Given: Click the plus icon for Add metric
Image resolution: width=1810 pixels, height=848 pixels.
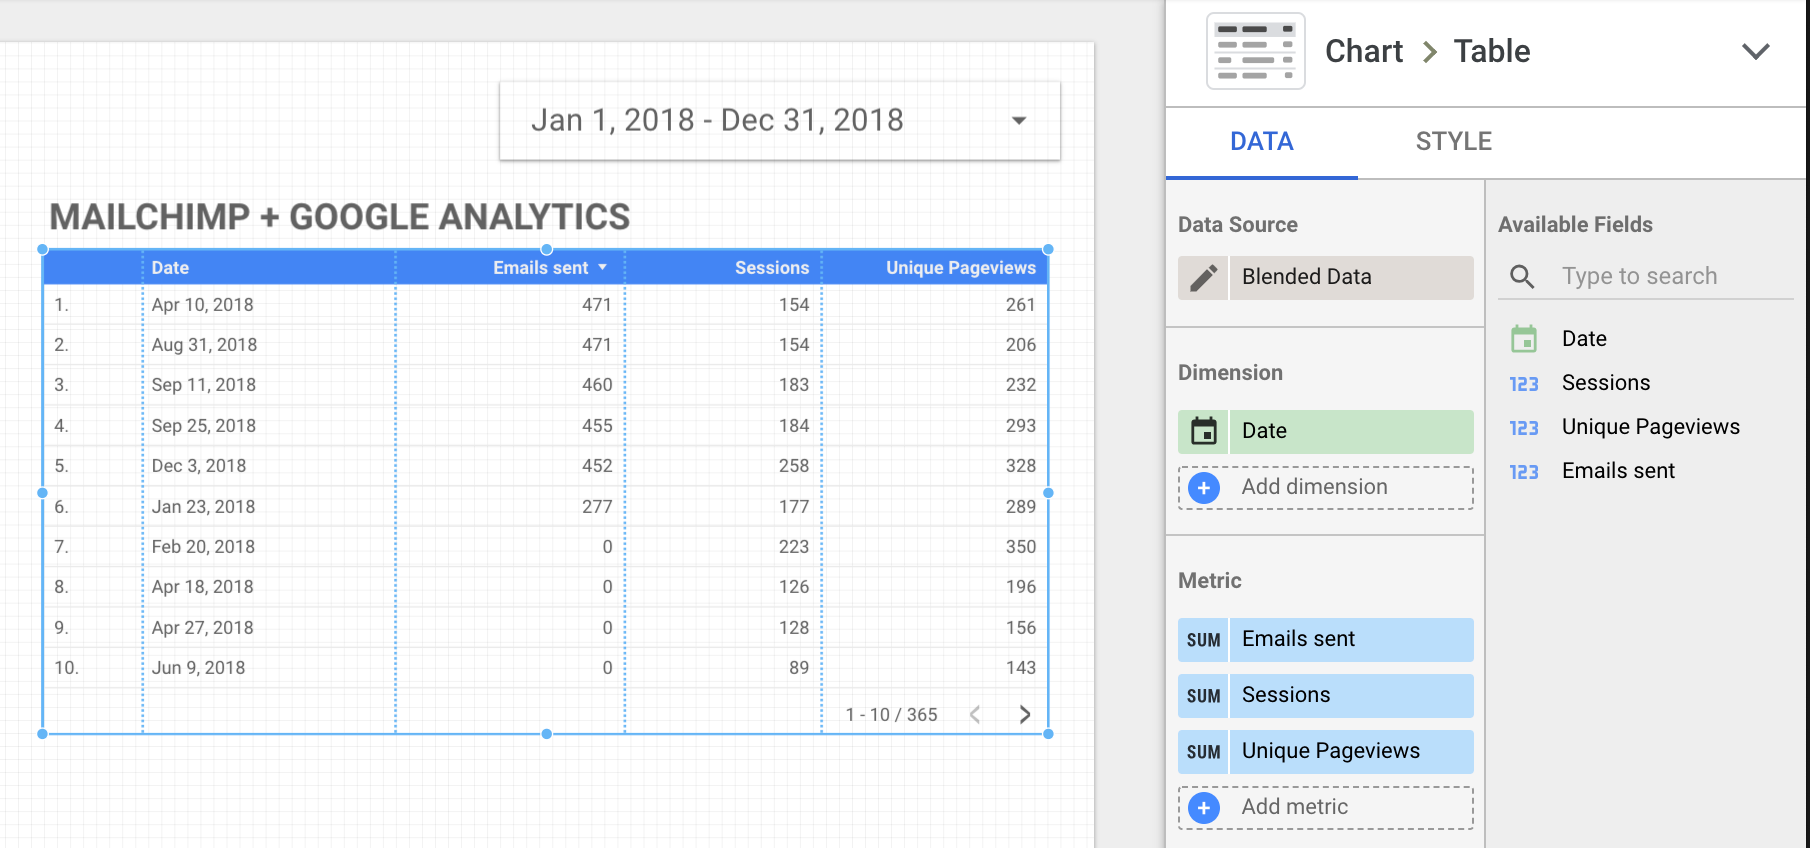Looking at the screenshot, I should (1204, 808).
